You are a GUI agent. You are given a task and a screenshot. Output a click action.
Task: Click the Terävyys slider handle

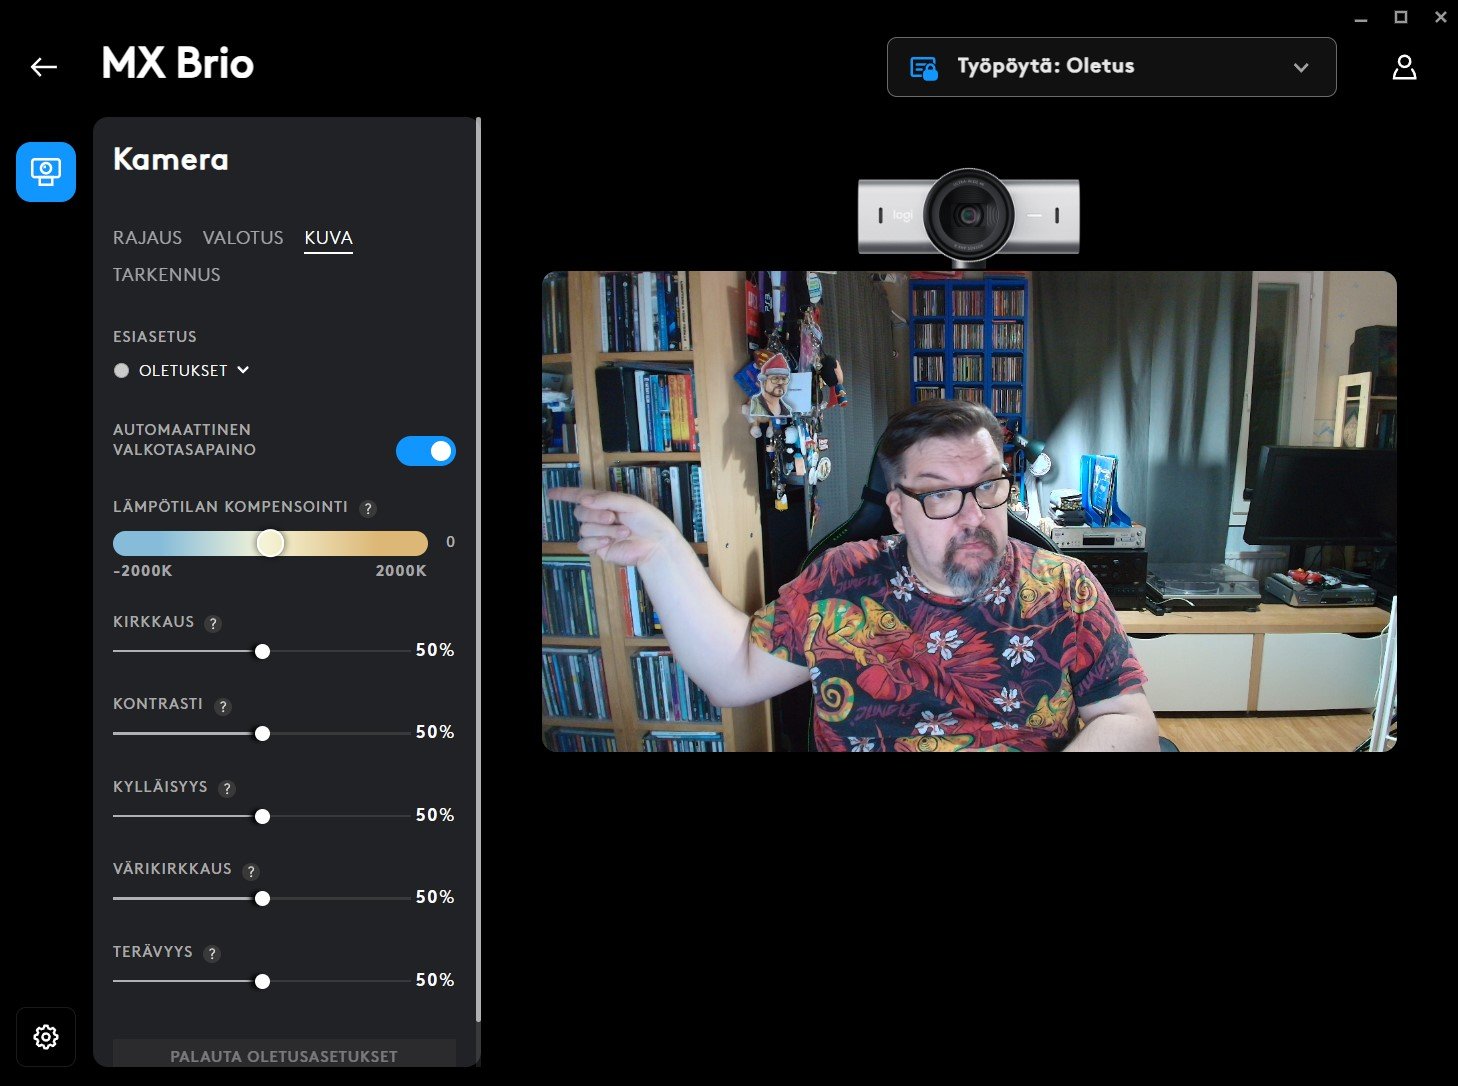[262, 982]
